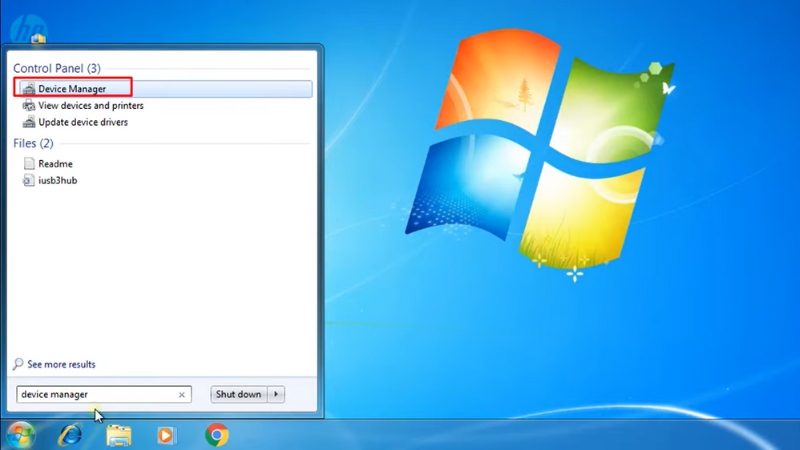
Task: Clear the search box with the X
Action: (x=182, y=395)
